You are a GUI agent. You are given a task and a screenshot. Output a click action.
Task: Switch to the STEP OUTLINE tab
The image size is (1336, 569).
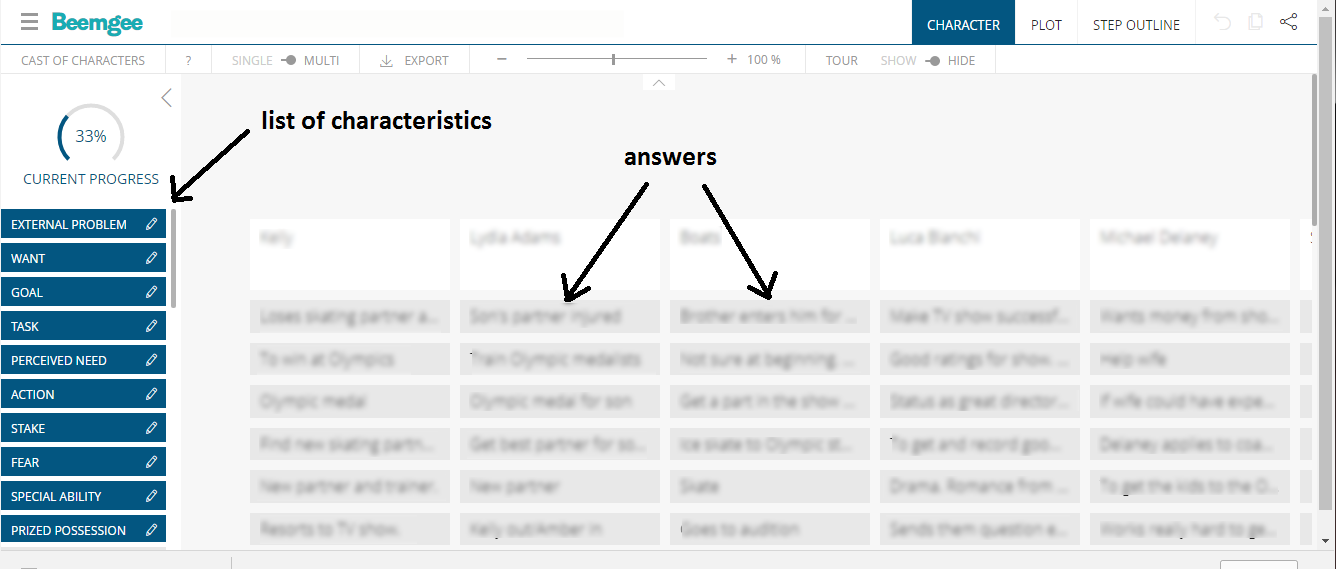[1136, 24]
